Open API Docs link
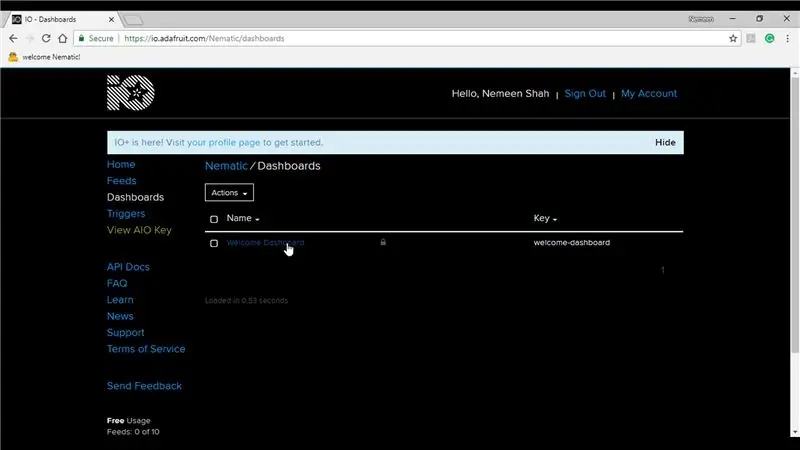 click(128, 267)
